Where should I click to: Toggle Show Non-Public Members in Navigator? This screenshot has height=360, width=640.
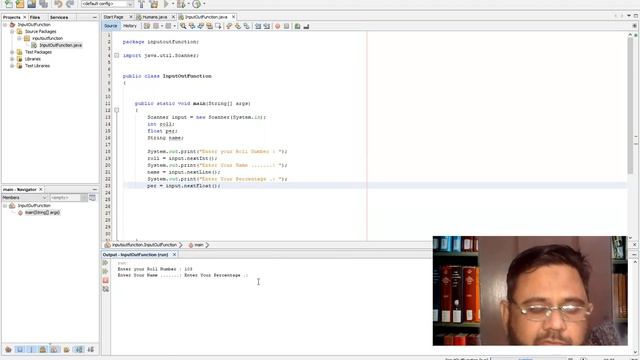(43, 349)
